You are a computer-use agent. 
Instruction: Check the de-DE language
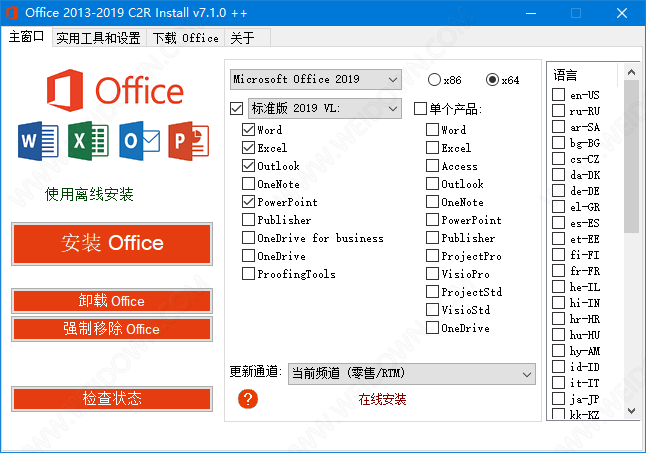(x=559, y=191)
